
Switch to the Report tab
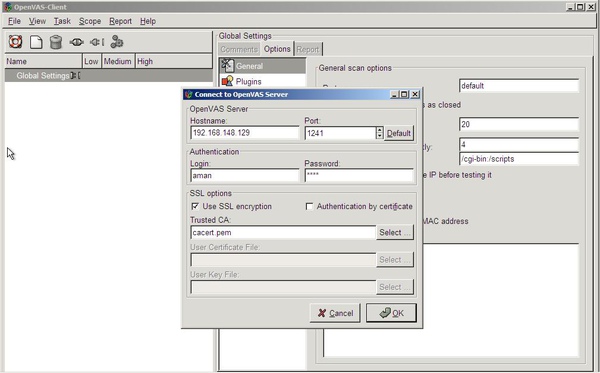click(x=308, y=49)
